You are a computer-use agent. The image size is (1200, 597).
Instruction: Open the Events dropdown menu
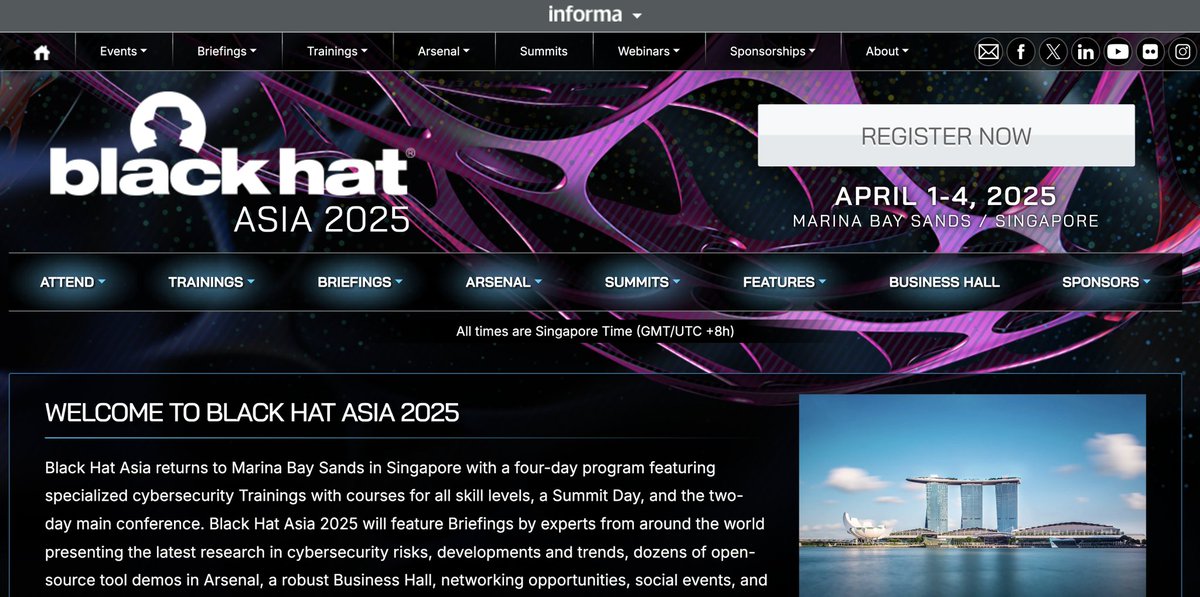tap(123, 51)
